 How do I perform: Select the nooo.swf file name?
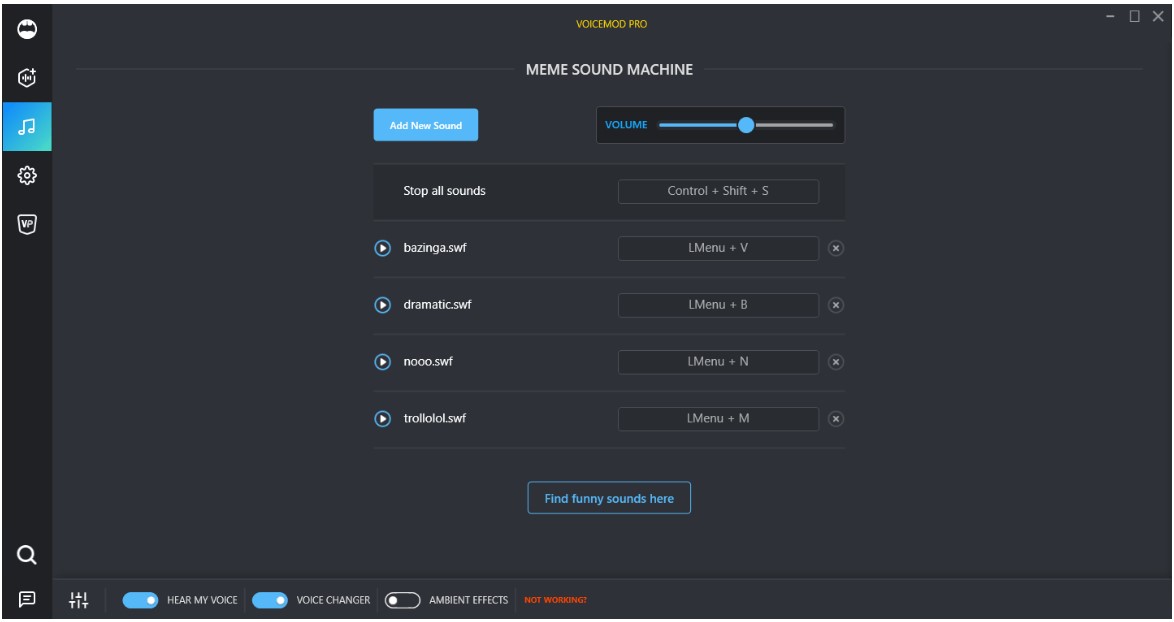click(428, 362)
